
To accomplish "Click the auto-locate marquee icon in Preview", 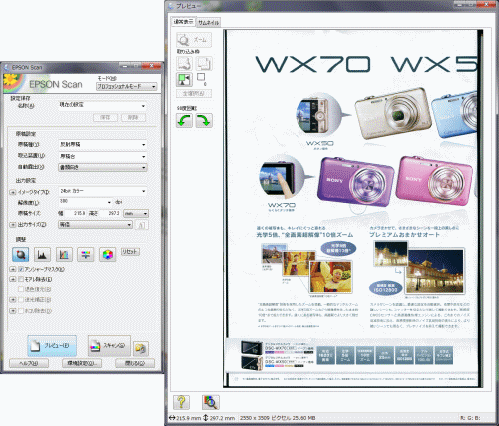I will coord(184,80).
